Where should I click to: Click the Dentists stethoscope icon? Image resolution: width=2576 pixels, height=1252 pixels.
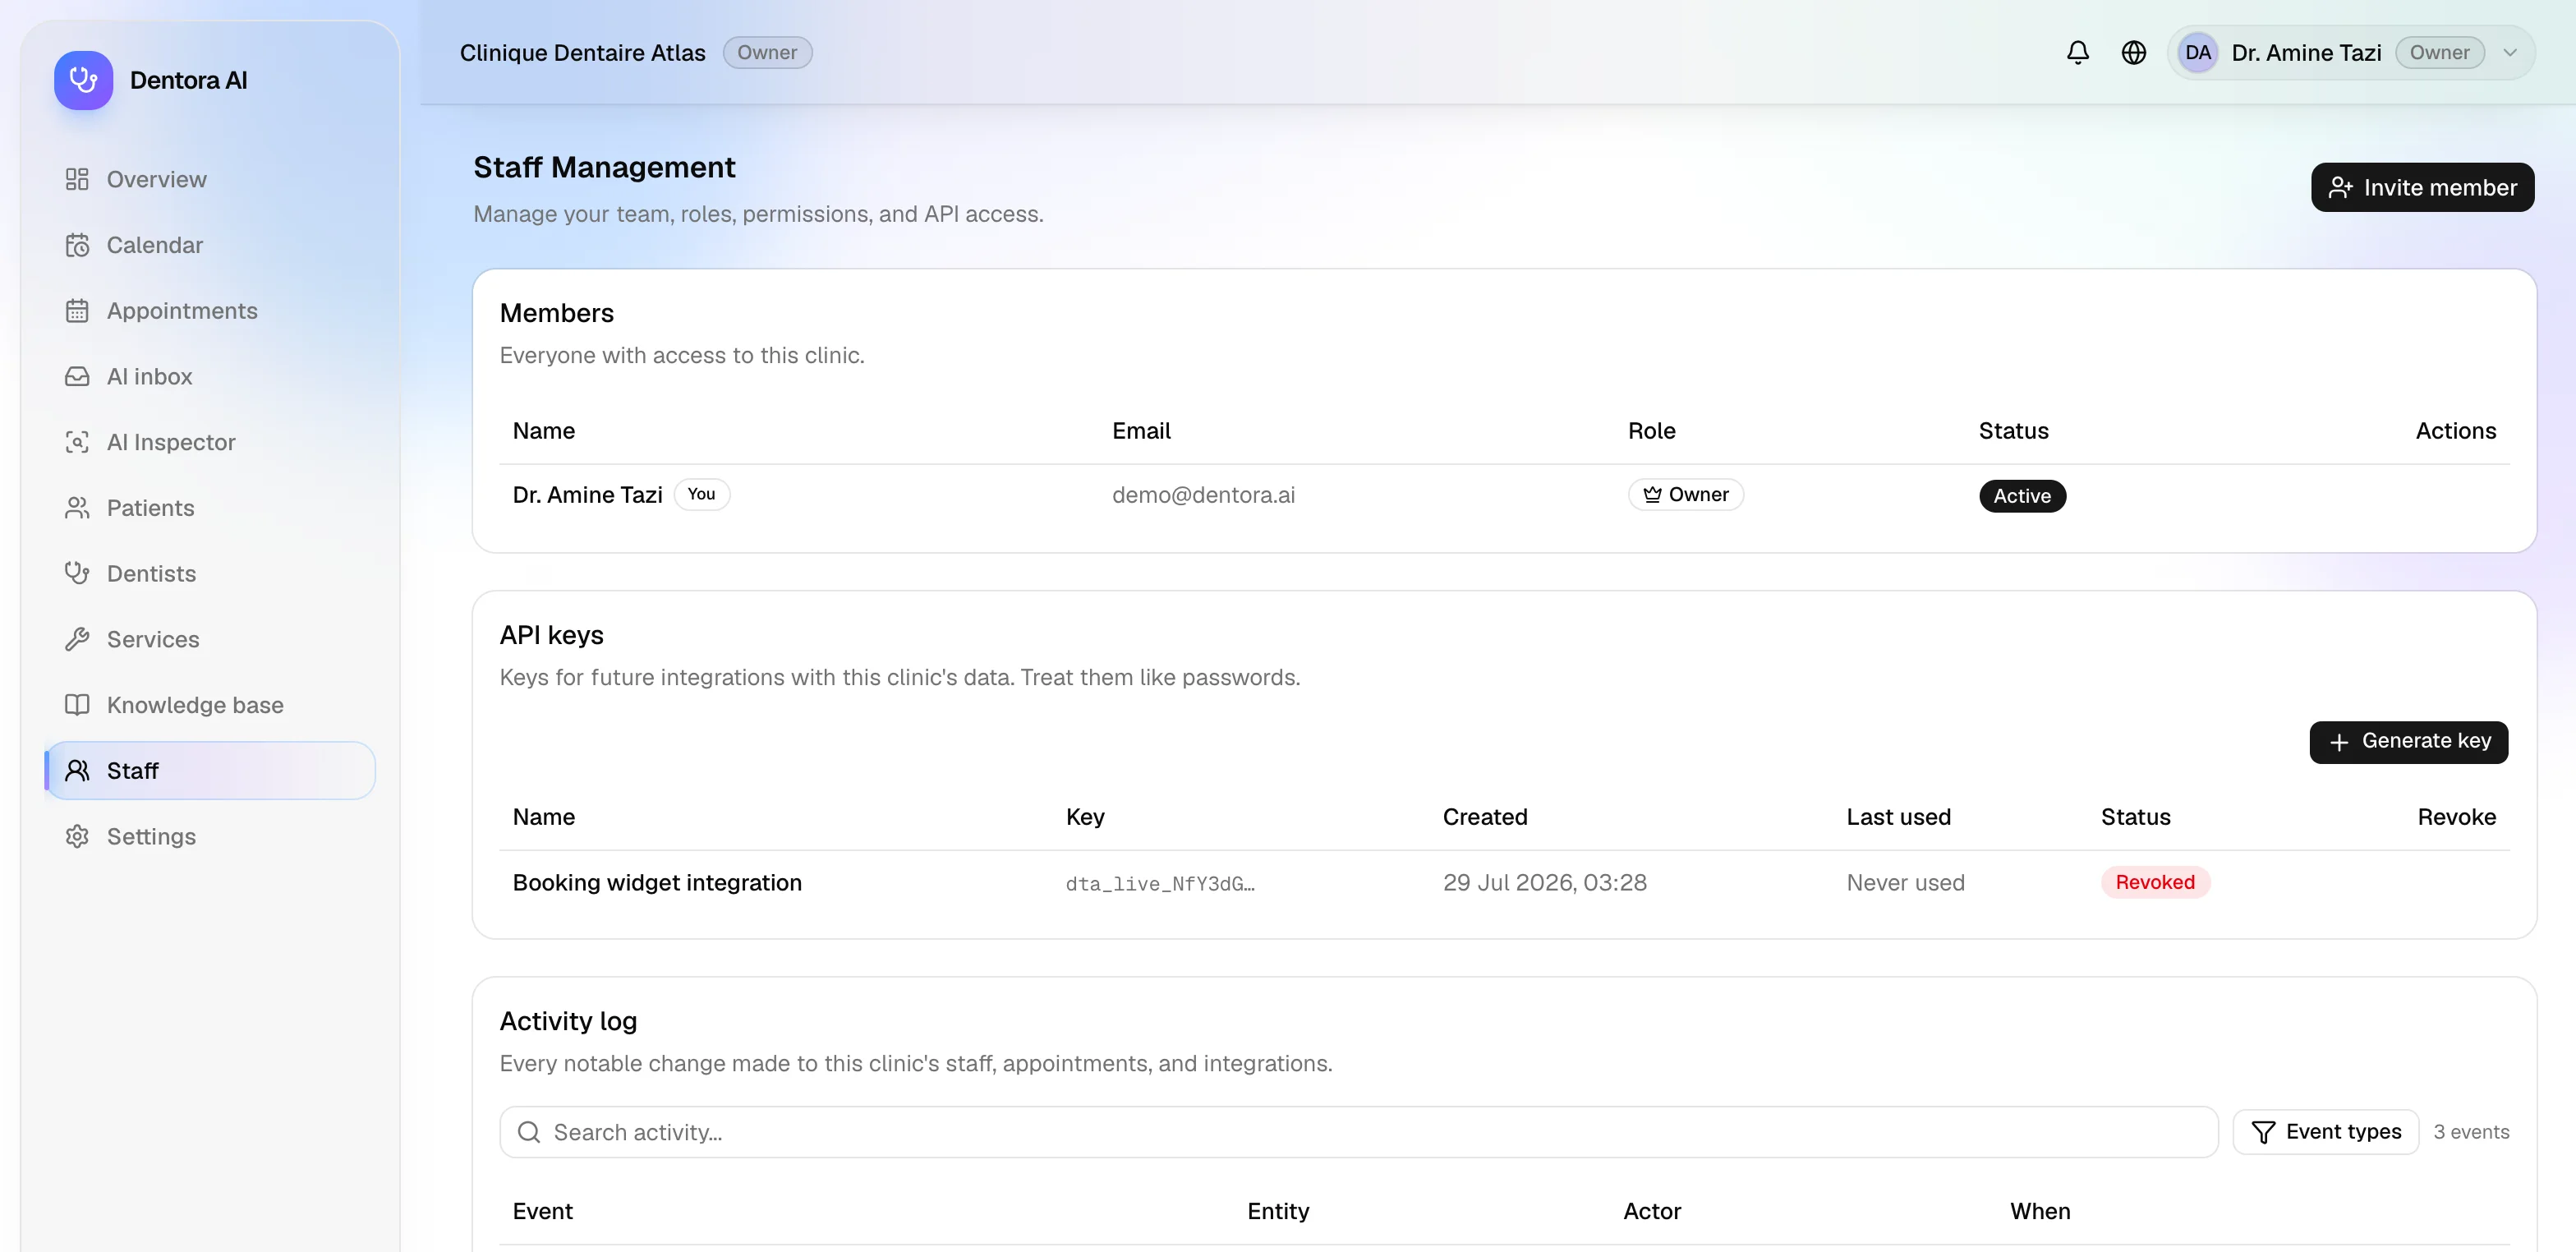tap(77, 574)
